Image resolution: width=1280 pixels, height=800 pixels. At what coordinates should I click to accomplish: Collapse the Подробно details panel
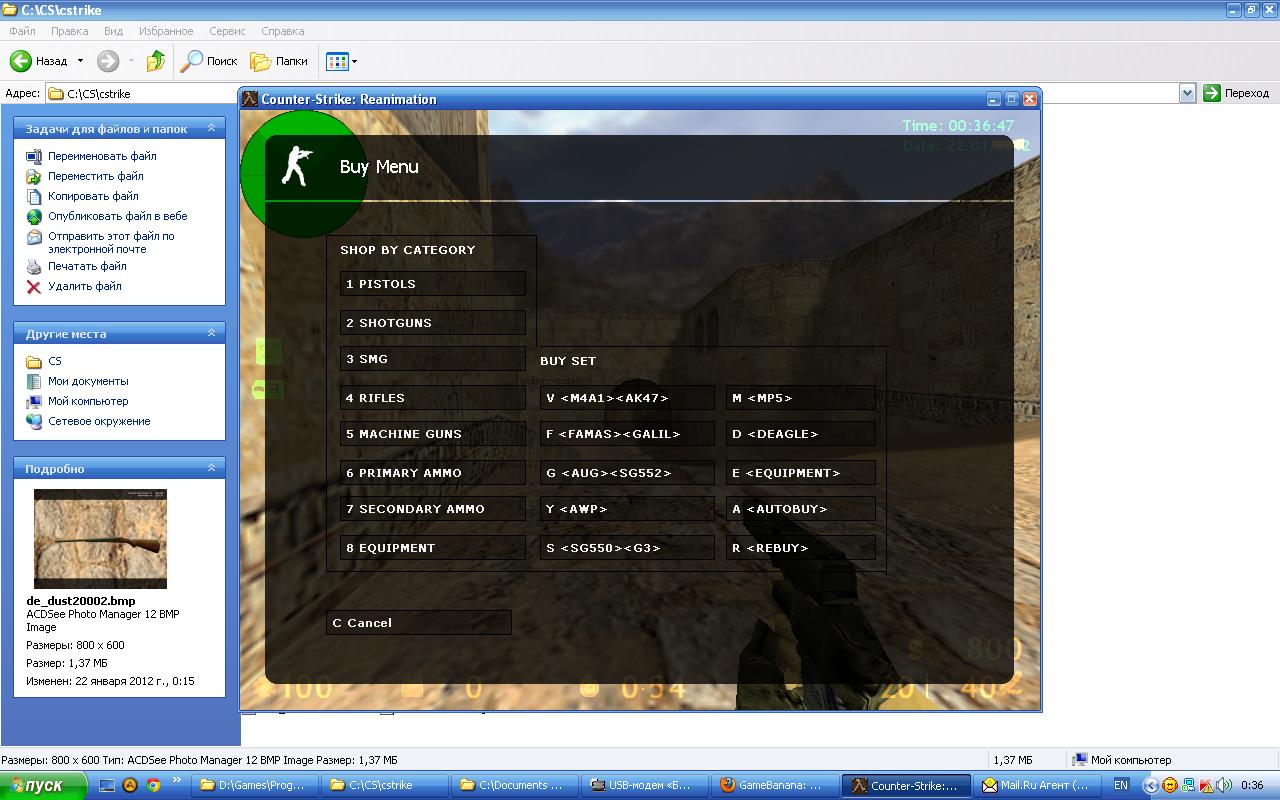coord(211,468)
